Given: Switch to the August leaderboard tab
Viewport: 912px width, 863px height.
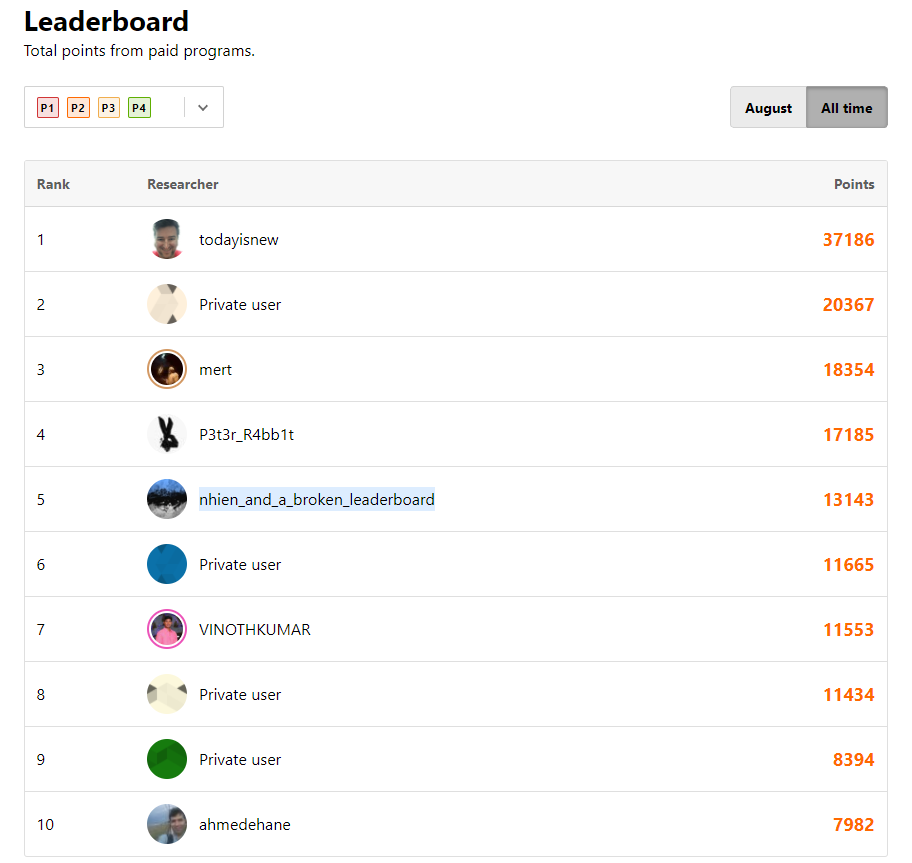Looking at the screenshot, I should [x=768, y=108].
